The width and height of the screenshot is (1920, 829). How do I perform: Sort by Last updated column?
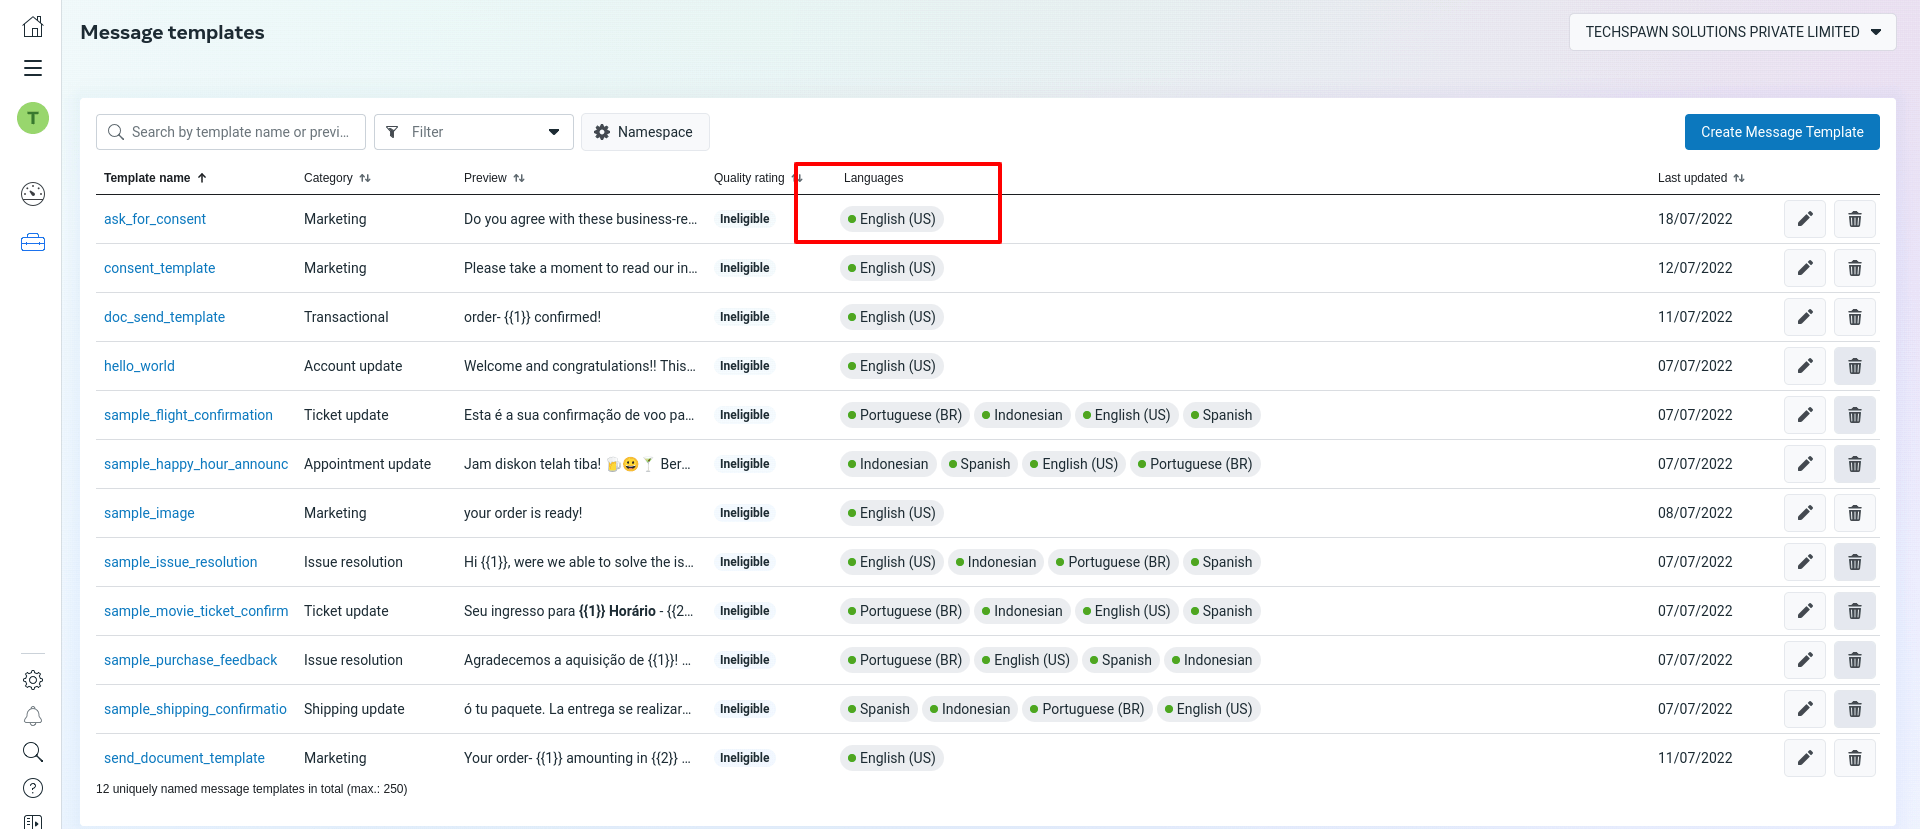[x=1700, y=178]
